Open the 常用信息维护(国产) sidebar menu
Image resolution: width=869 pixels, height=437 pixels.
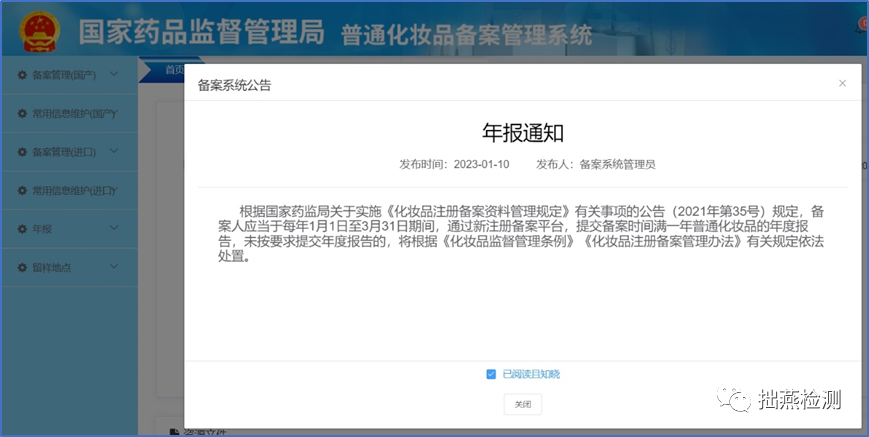(69, 114)
